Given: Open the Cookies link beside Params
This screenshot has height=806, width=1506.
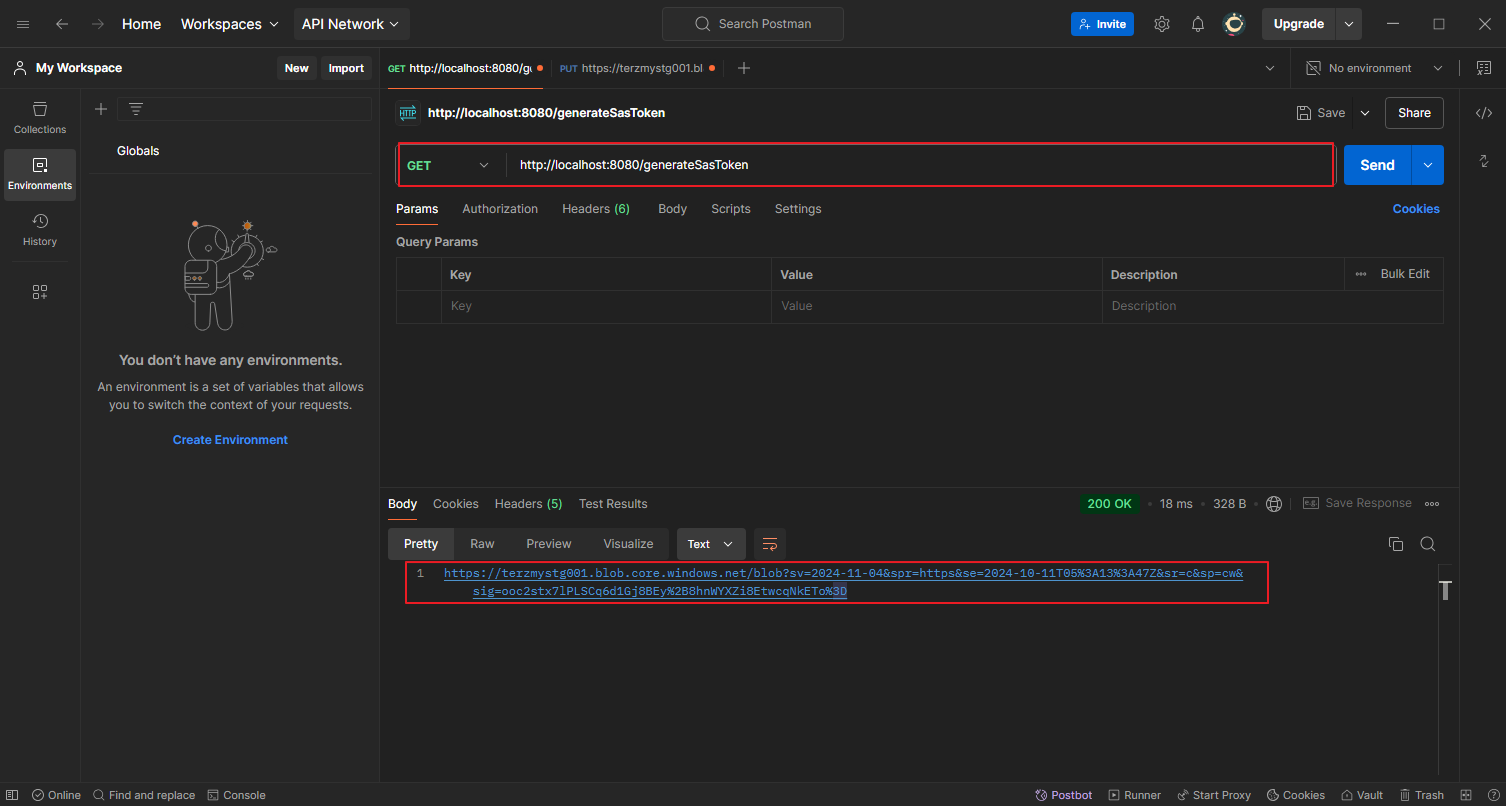Looking at the screenshot, I should coord(1416,209).
